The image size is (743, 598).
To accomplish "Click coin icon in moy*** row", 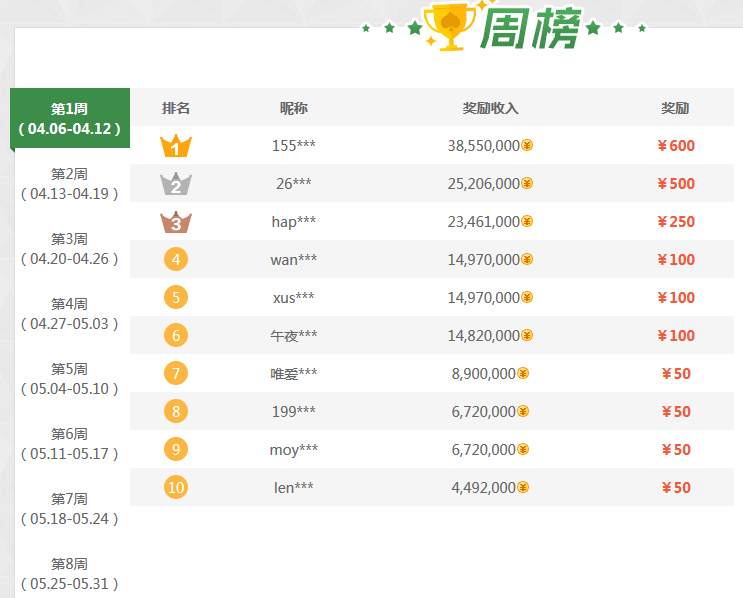I will click(523, 449).
